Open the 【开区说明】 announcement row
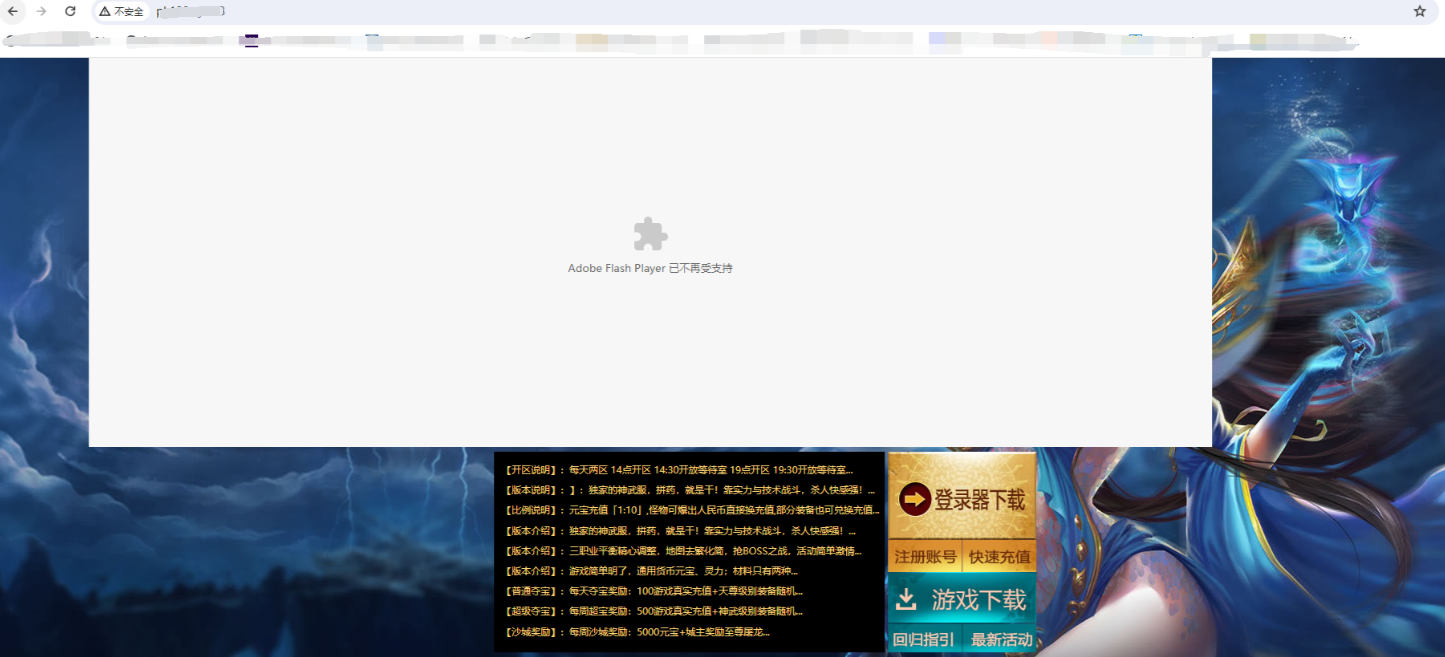Screen dimensions: 1445x657 pos(679,469)
